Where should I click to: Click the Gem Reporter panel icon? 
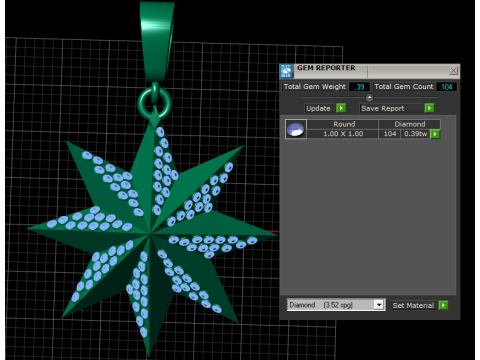click(286, 71)
